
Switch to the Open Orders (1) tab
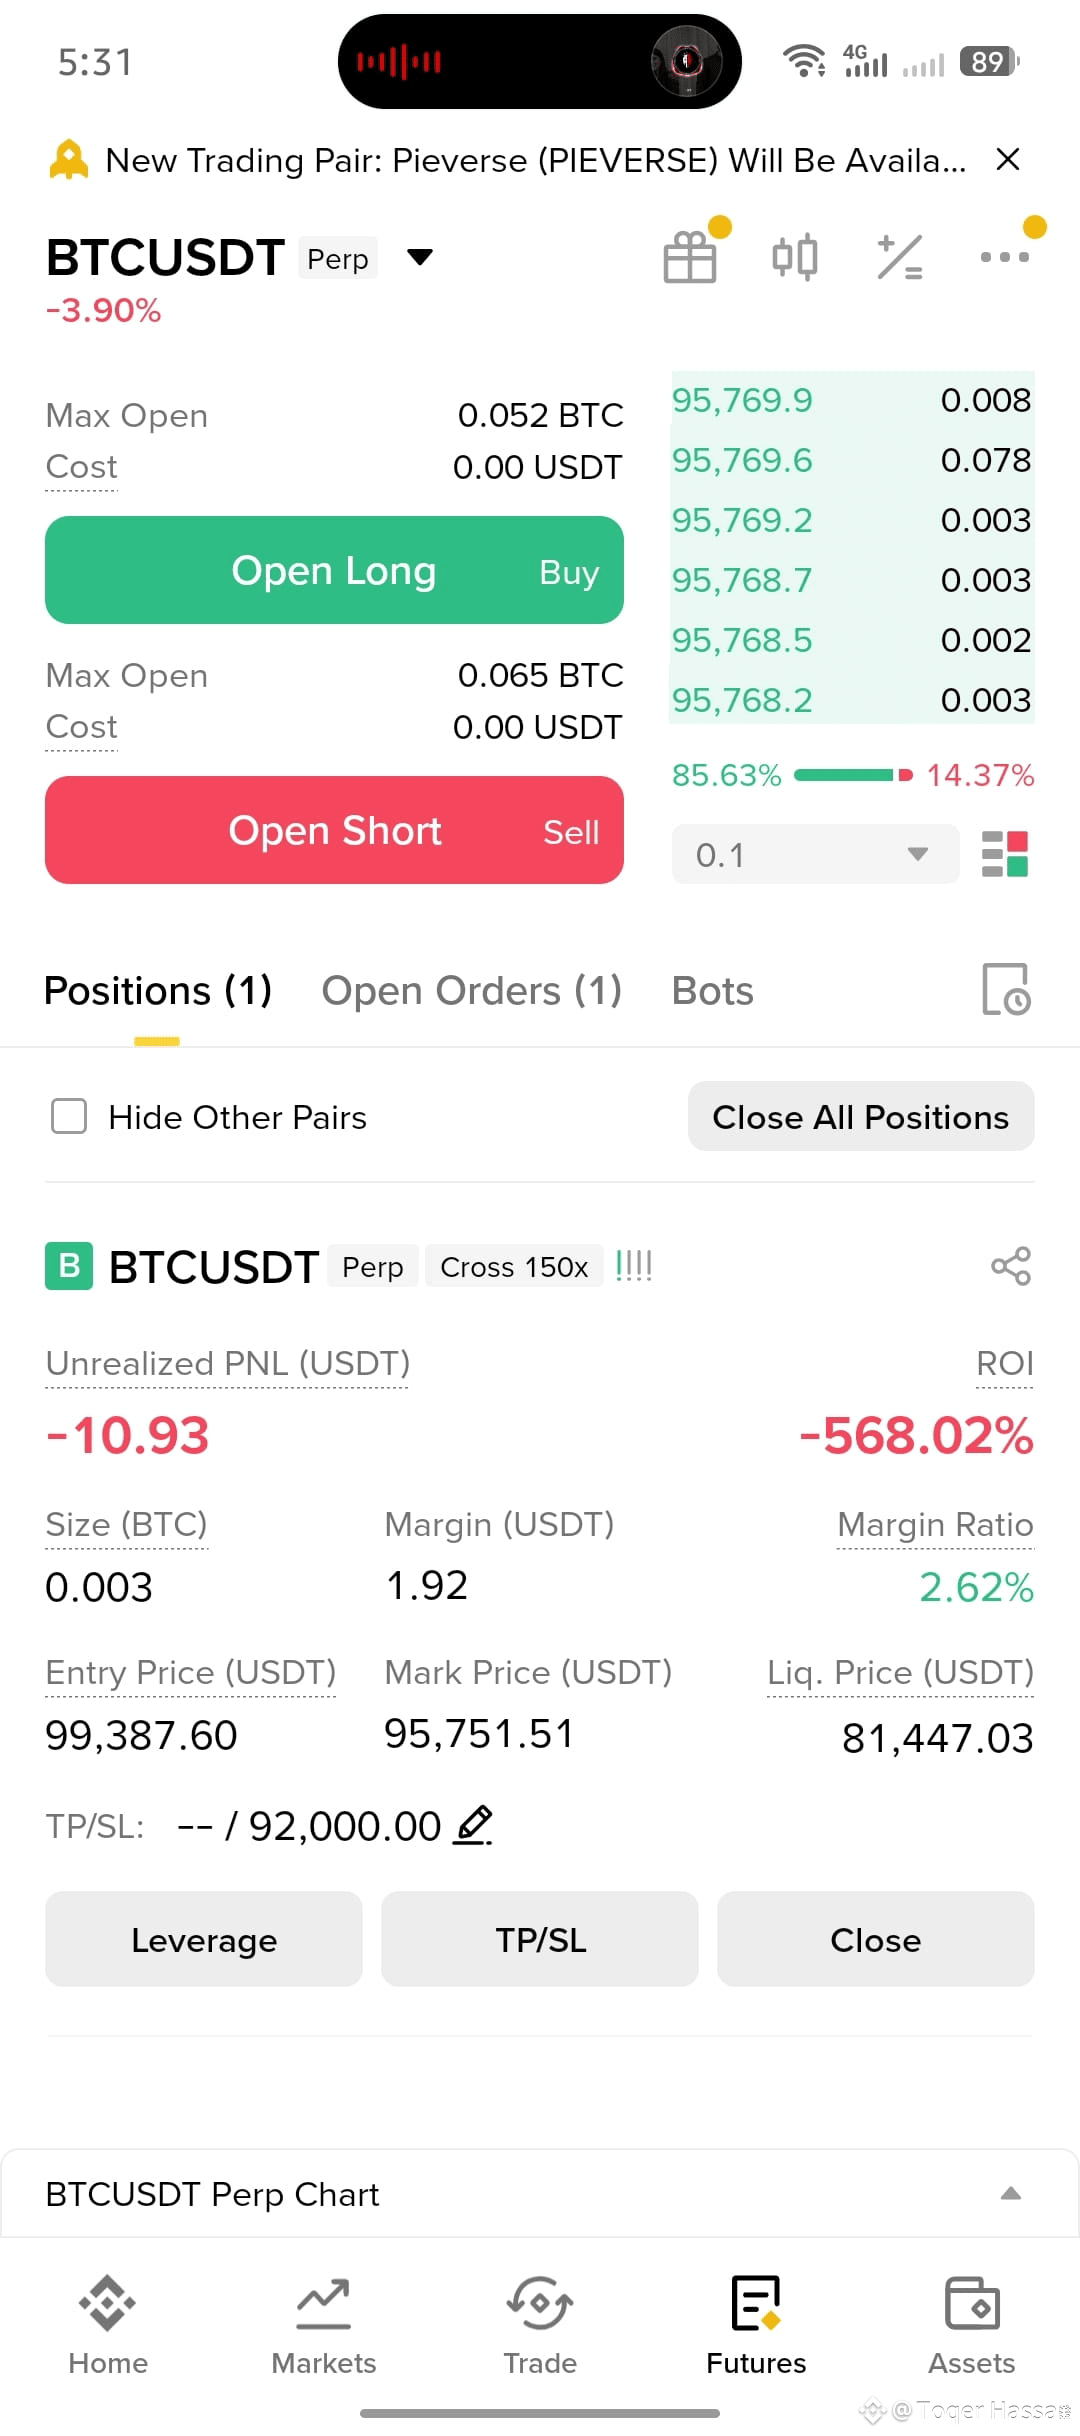tap(472, 991)
